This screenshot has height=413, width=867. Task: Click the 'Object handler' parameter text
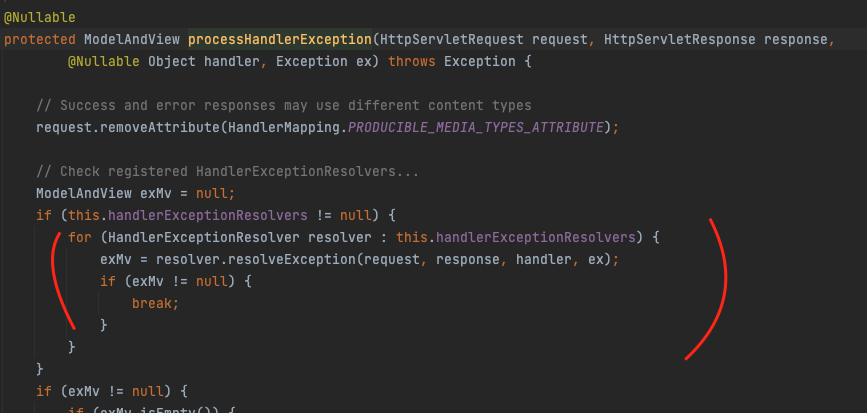tap(203, 61)
